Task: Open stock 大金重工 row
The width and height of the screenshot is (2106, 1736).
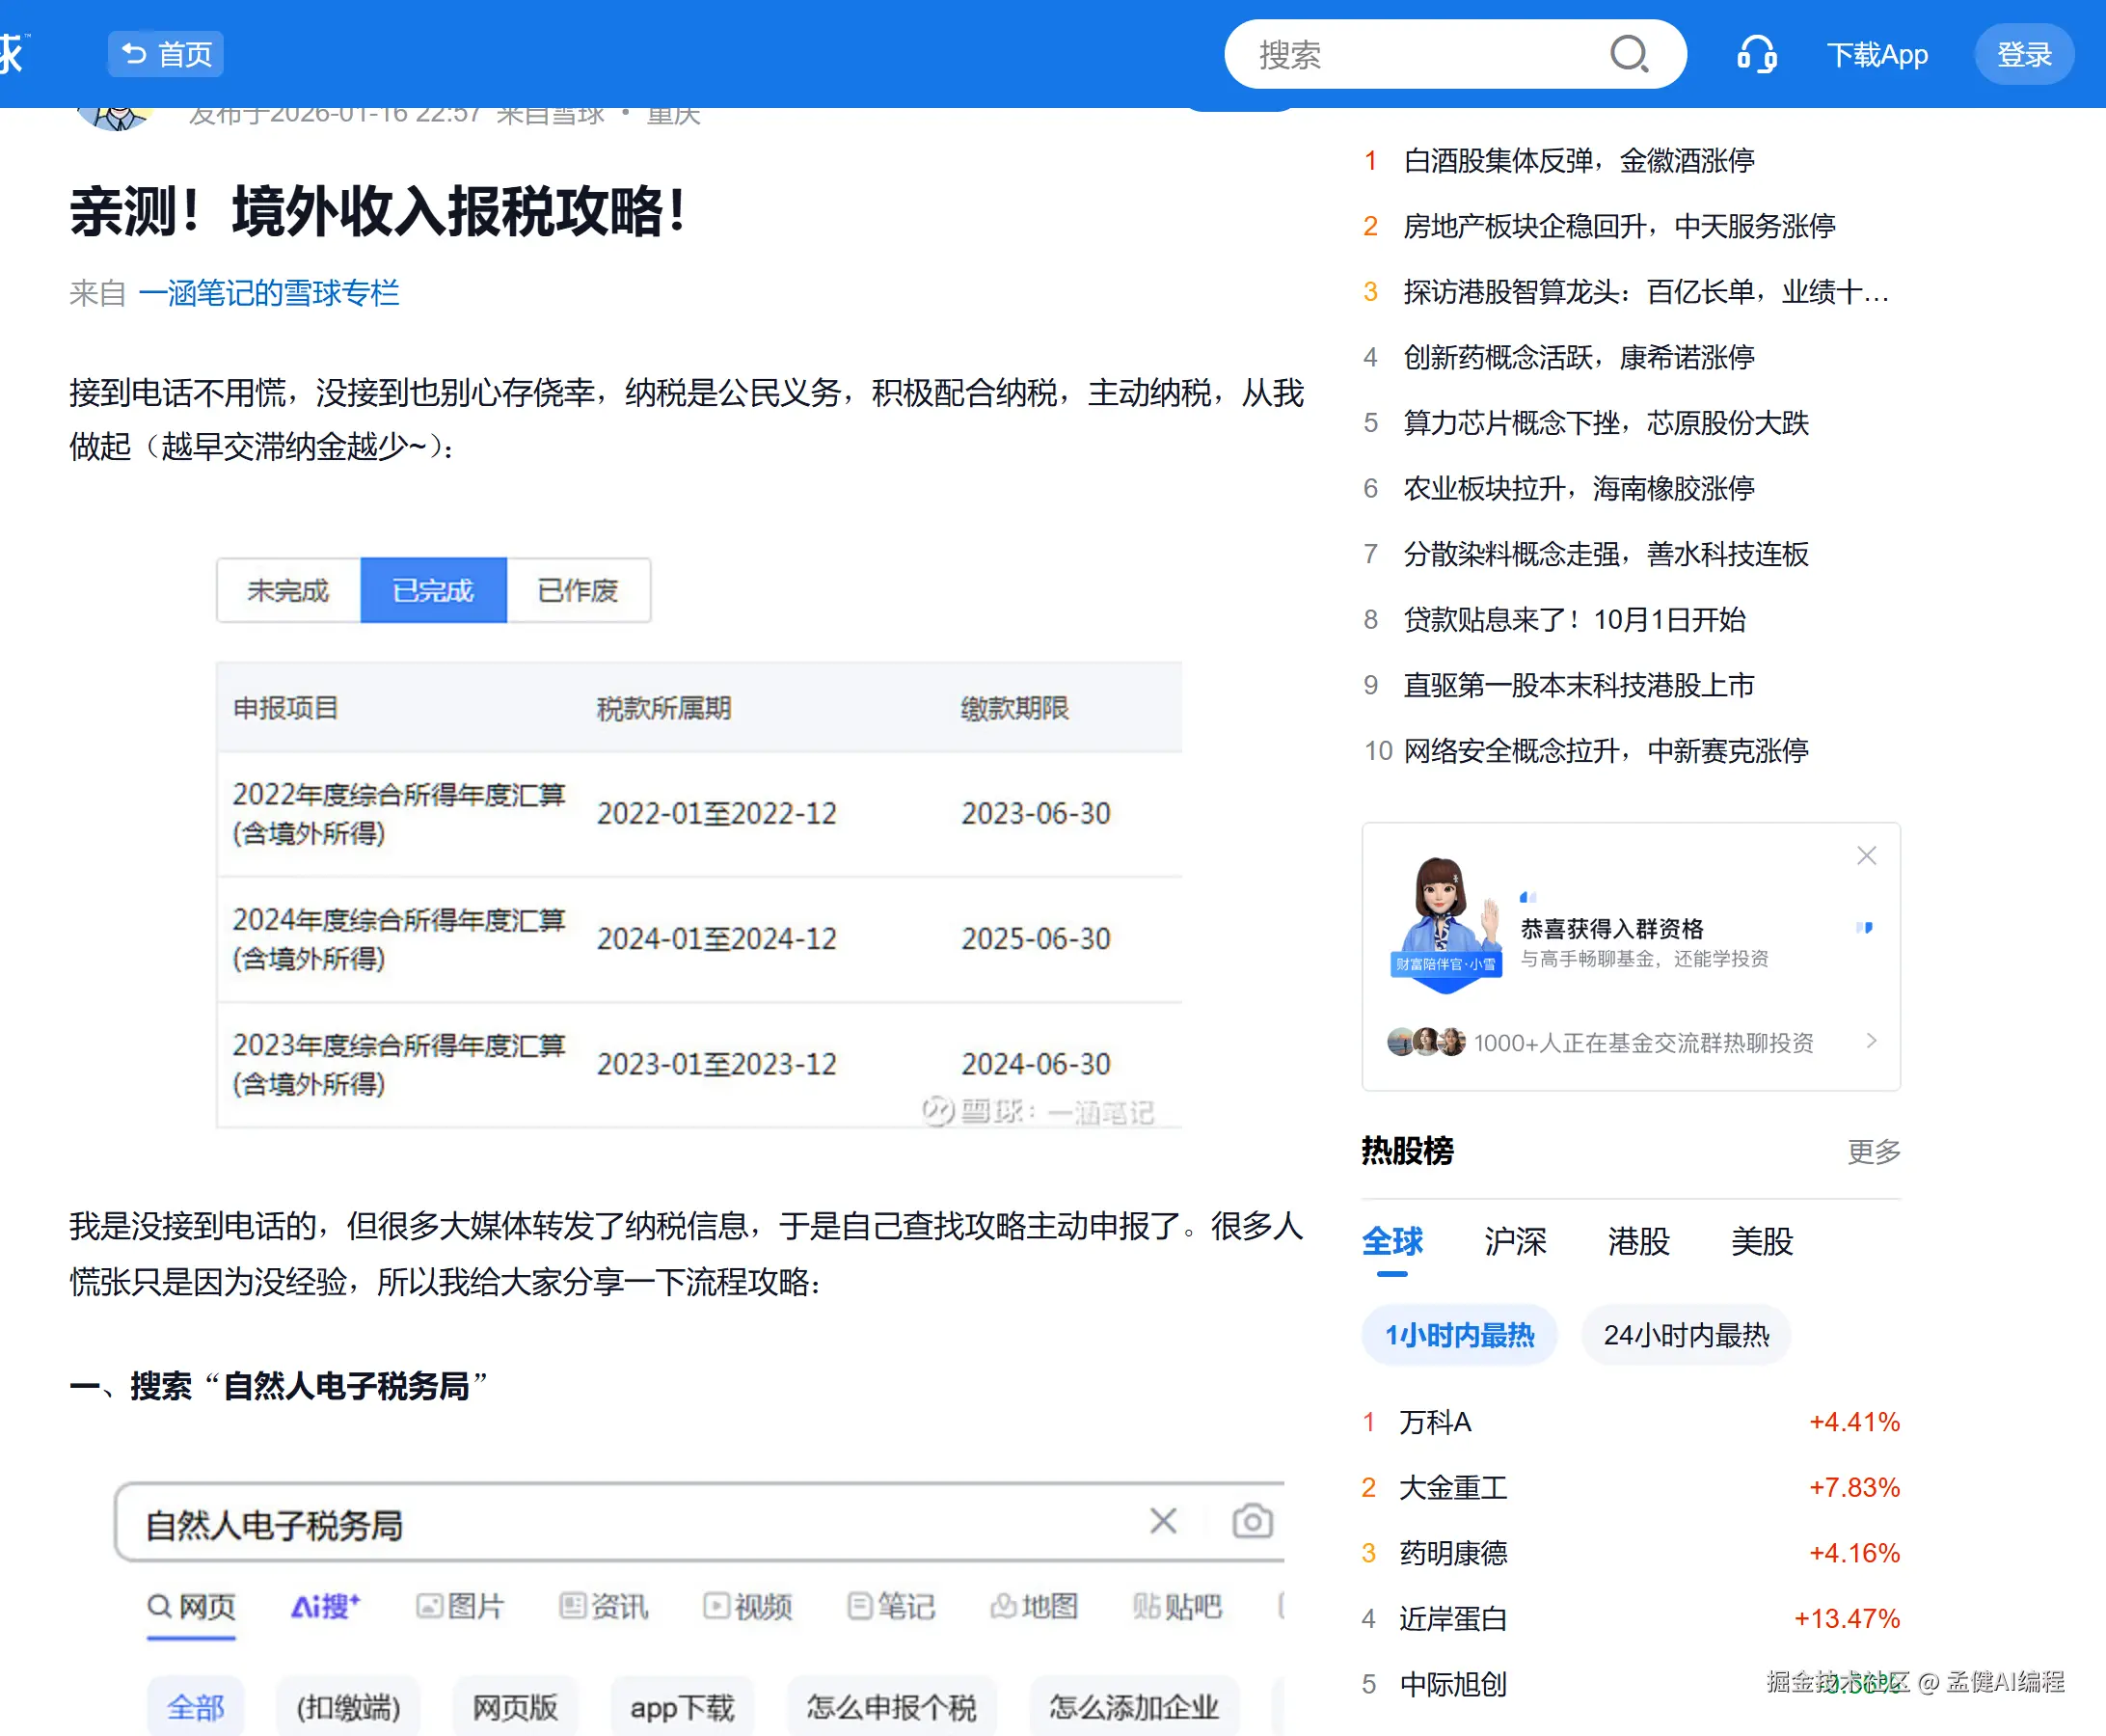Action: click(1630, 1487)
